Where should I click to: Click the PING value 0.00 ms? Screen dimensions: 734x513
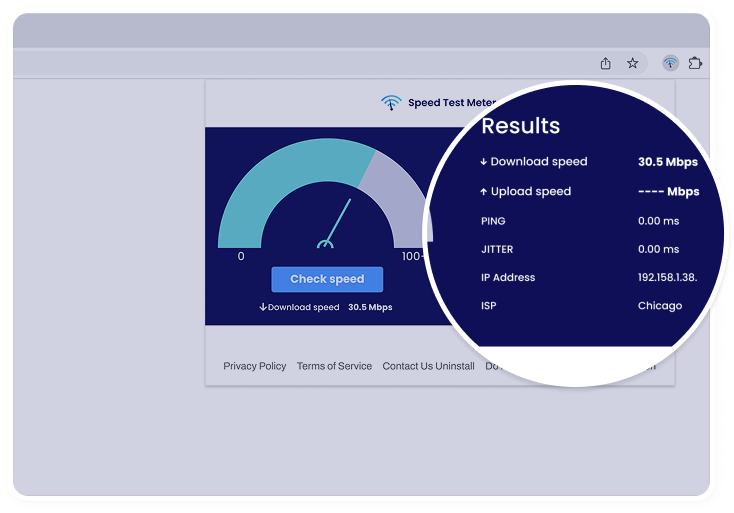658,221
